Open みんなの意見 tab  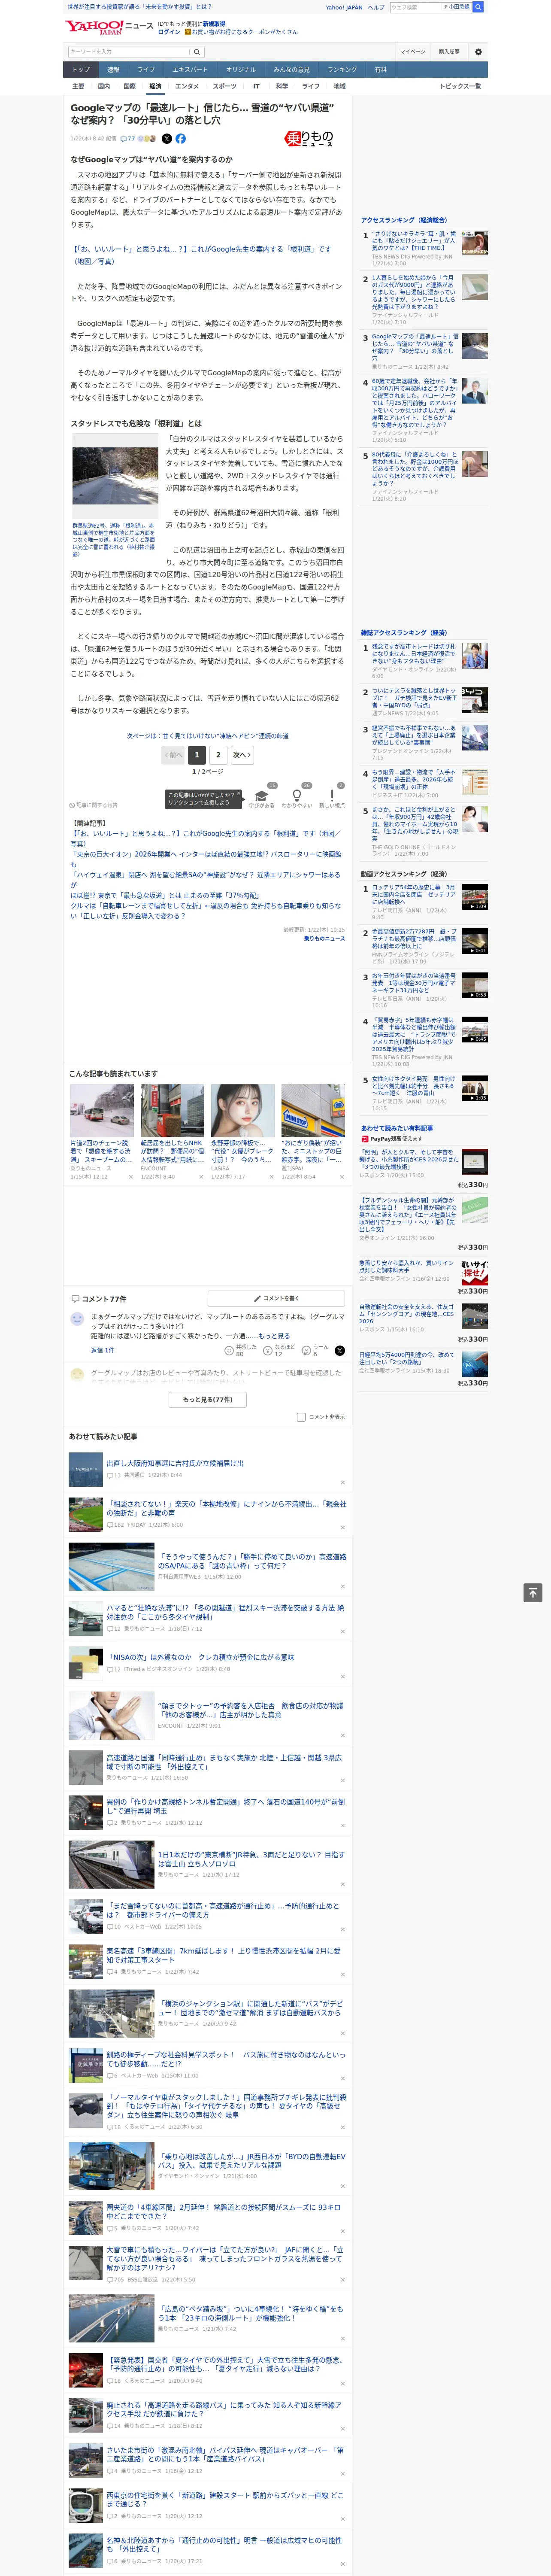(292, 69)
